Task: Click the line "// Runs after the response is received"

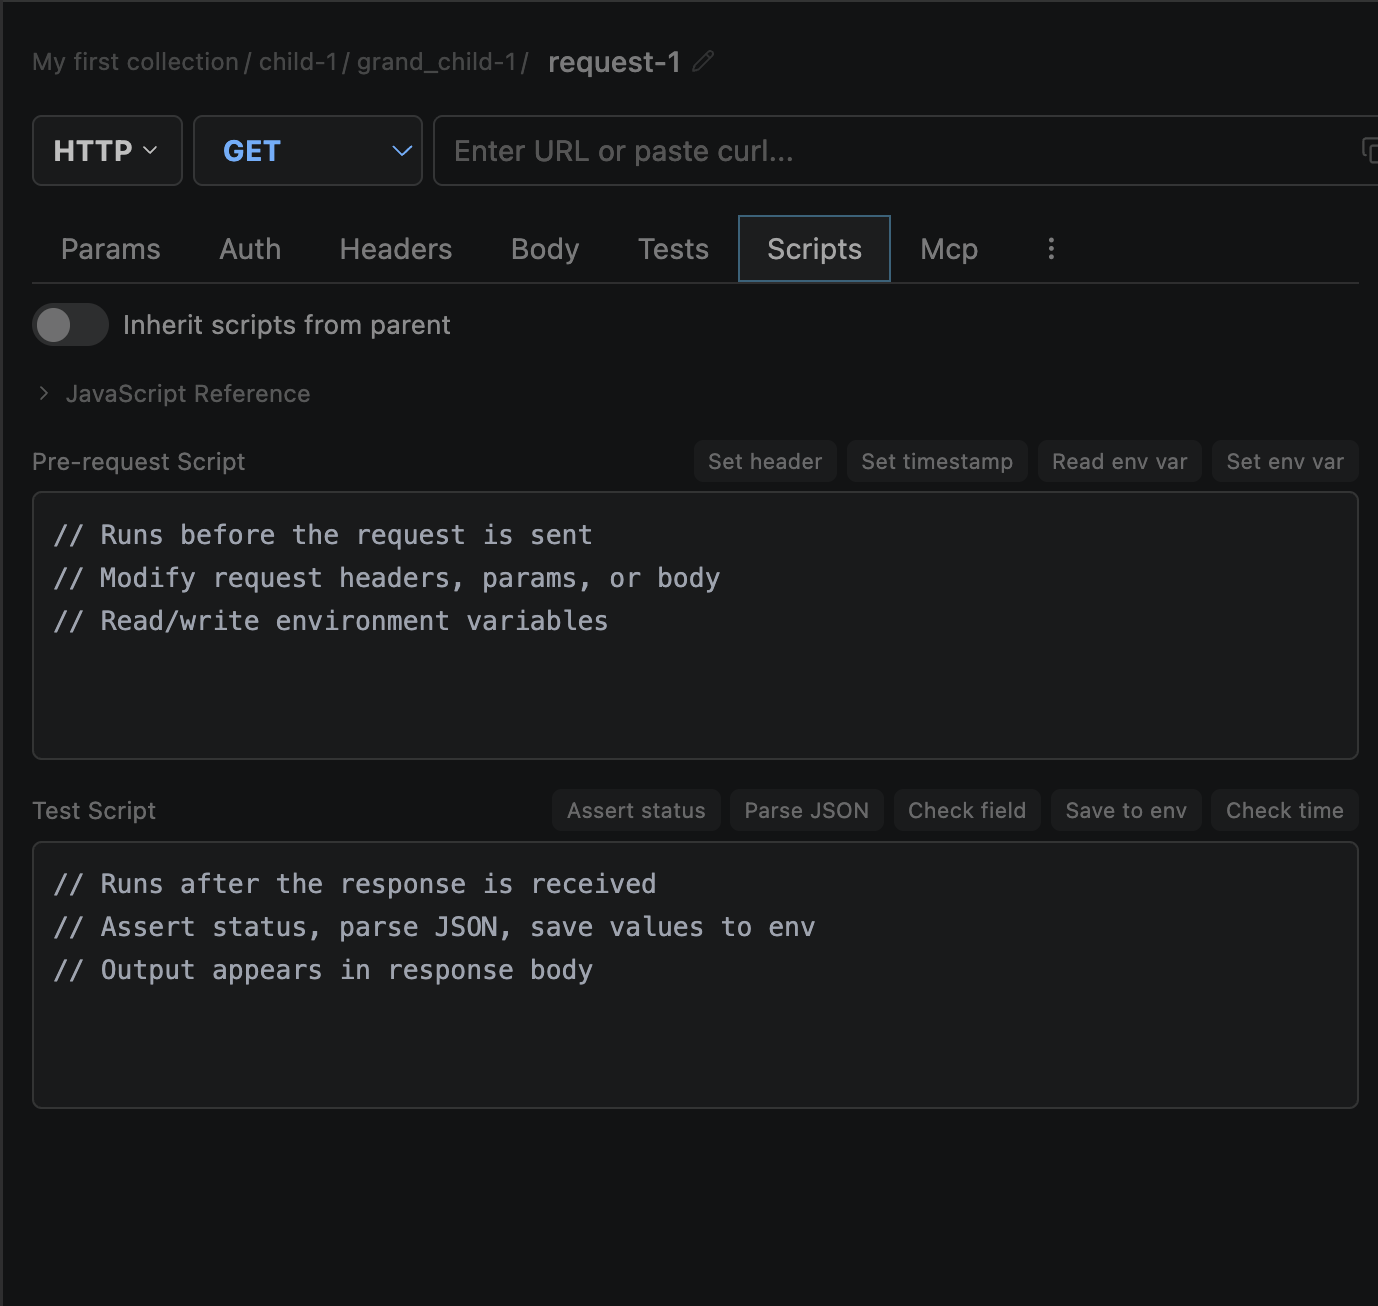Action: 355,884
